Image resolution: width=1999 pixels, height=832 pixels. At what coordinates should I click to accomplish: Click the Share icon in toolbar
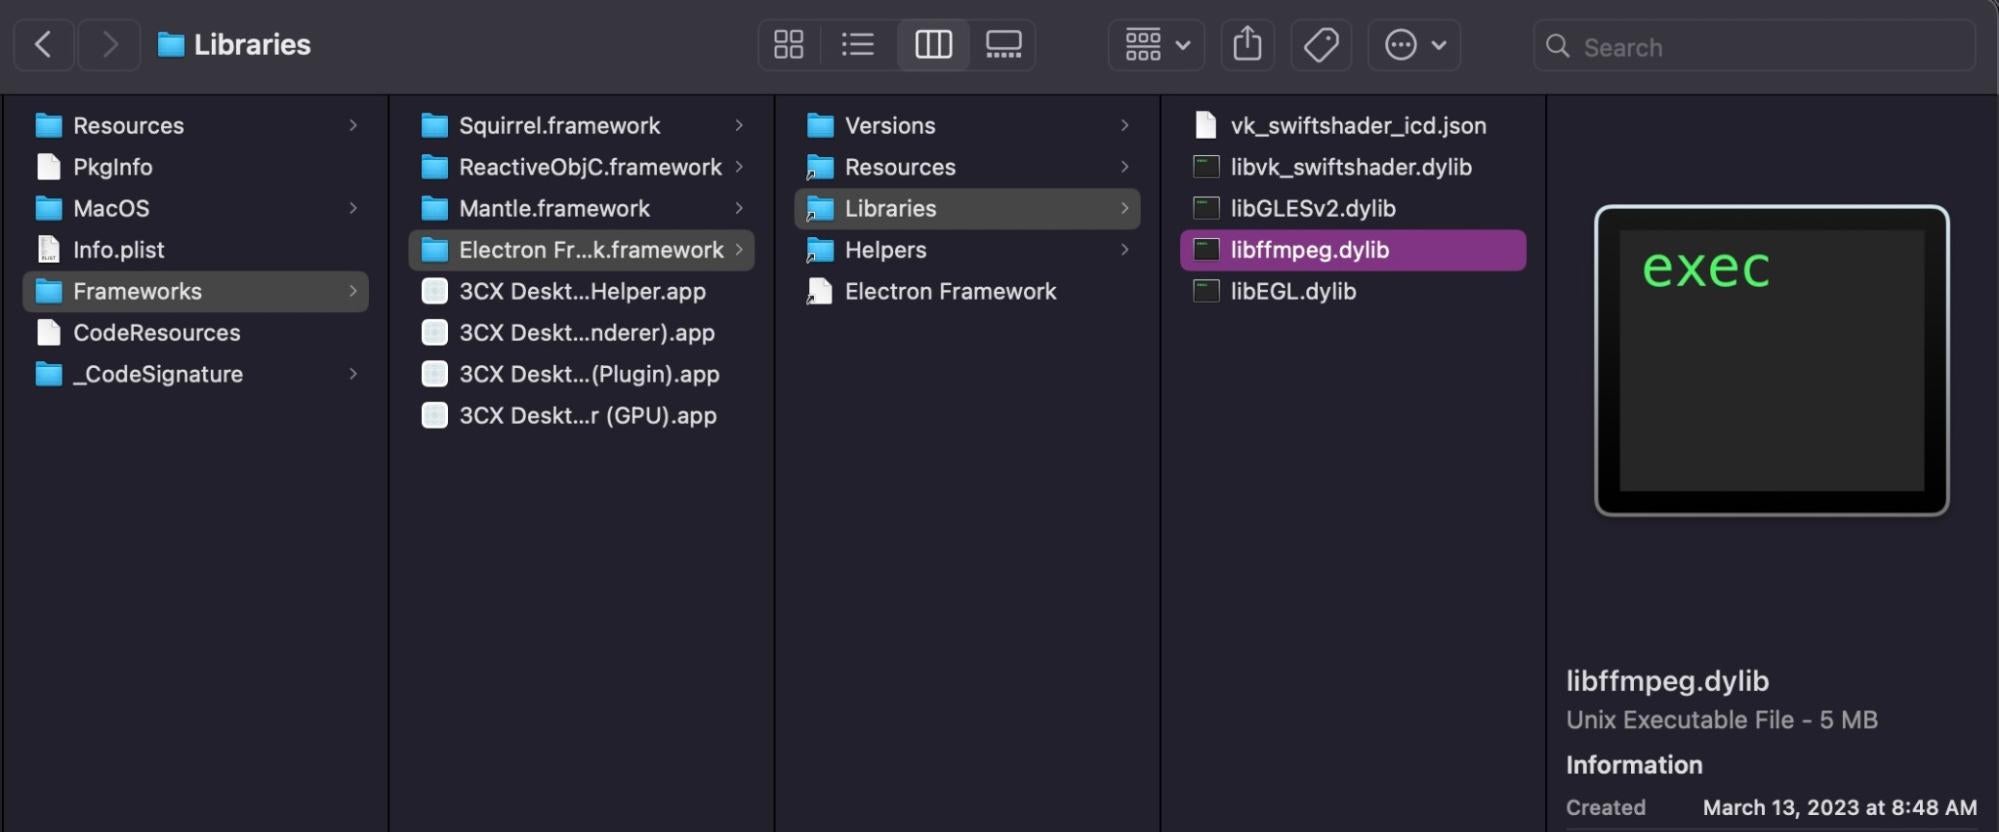pyautogui.click(x=1247, y=45)
